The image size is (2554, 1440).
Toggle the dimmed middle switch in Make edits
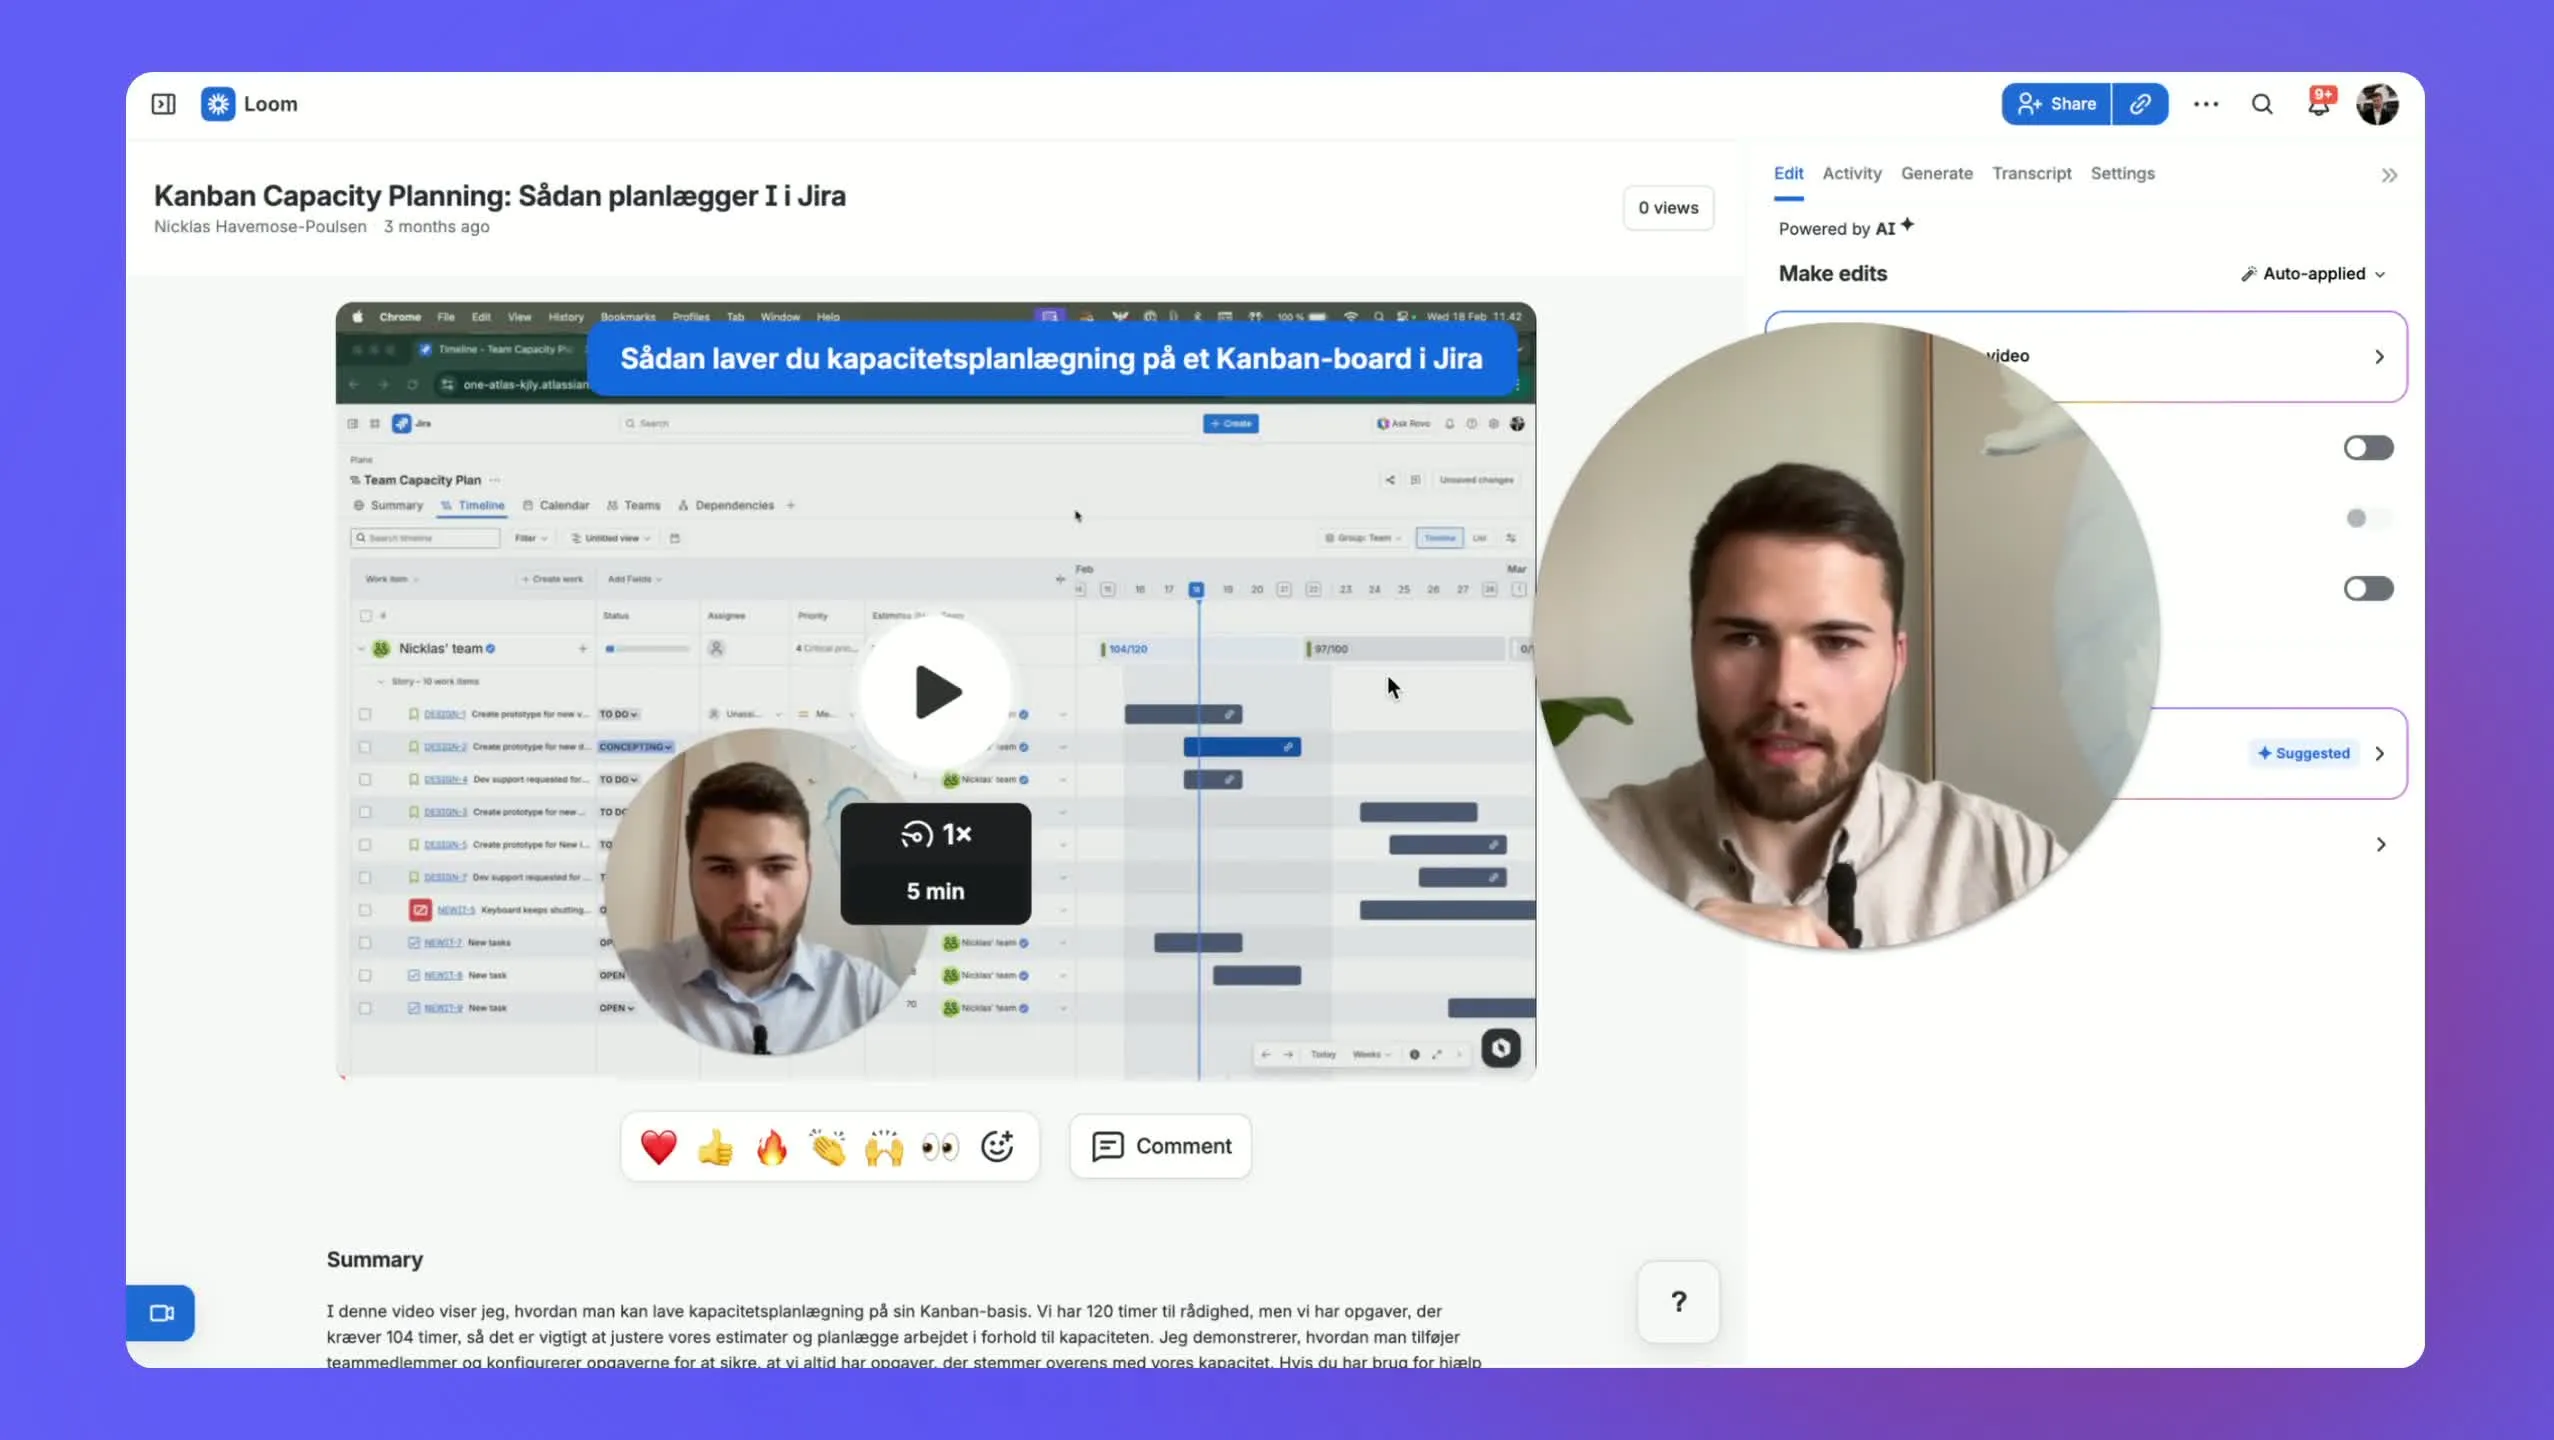(2368, 518)
